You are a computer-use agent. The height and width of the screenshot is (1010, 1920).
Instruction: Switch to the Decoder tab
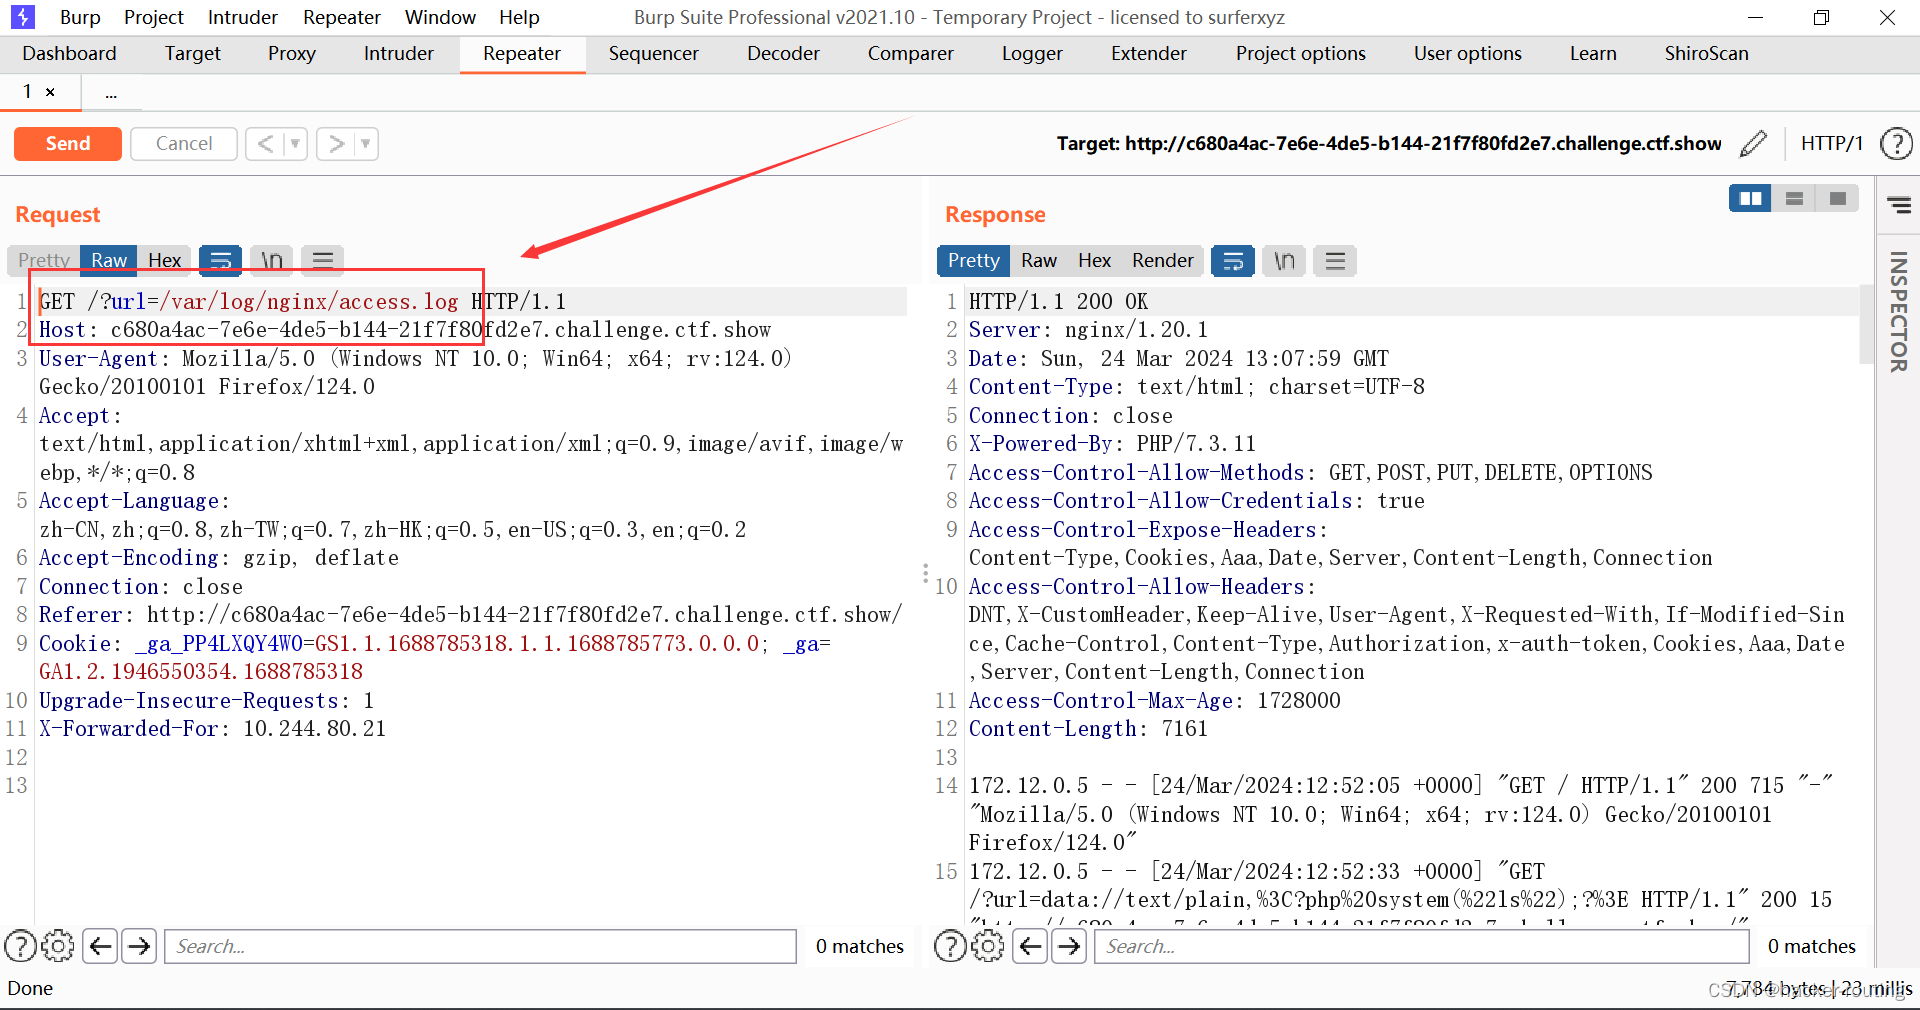(783, 54)
